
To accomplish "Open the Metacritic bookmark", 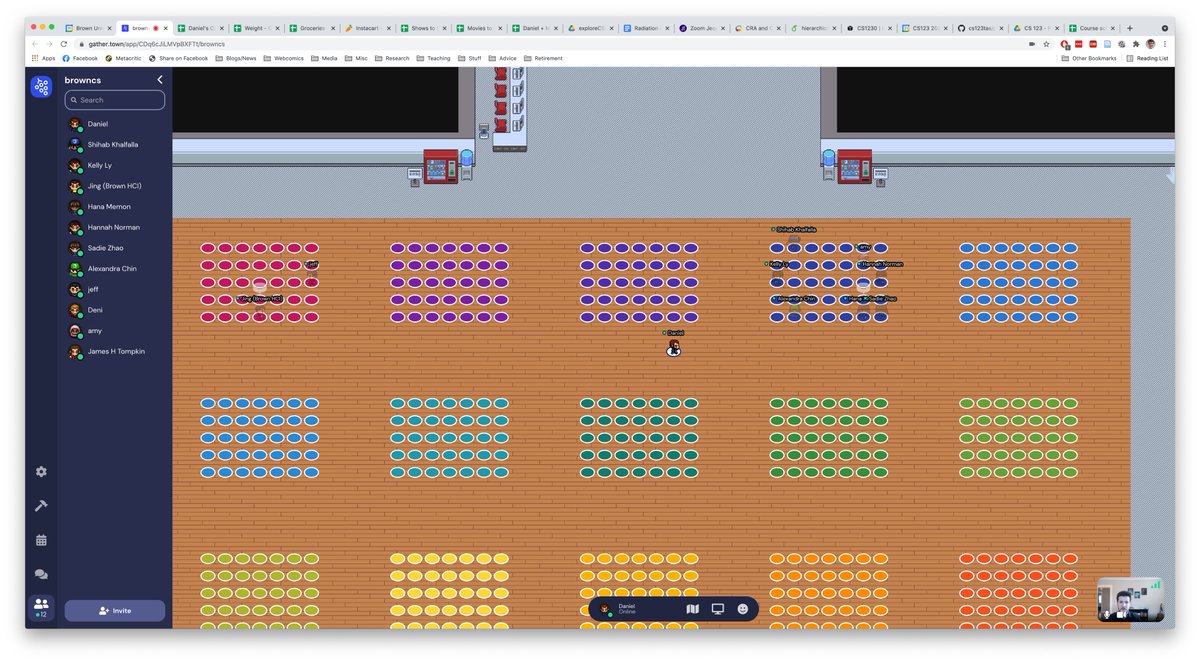I will tap(125, 58).
